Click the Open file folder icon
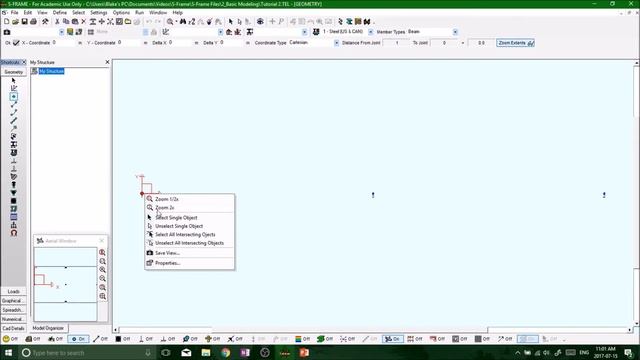 (x=16, y=22)
